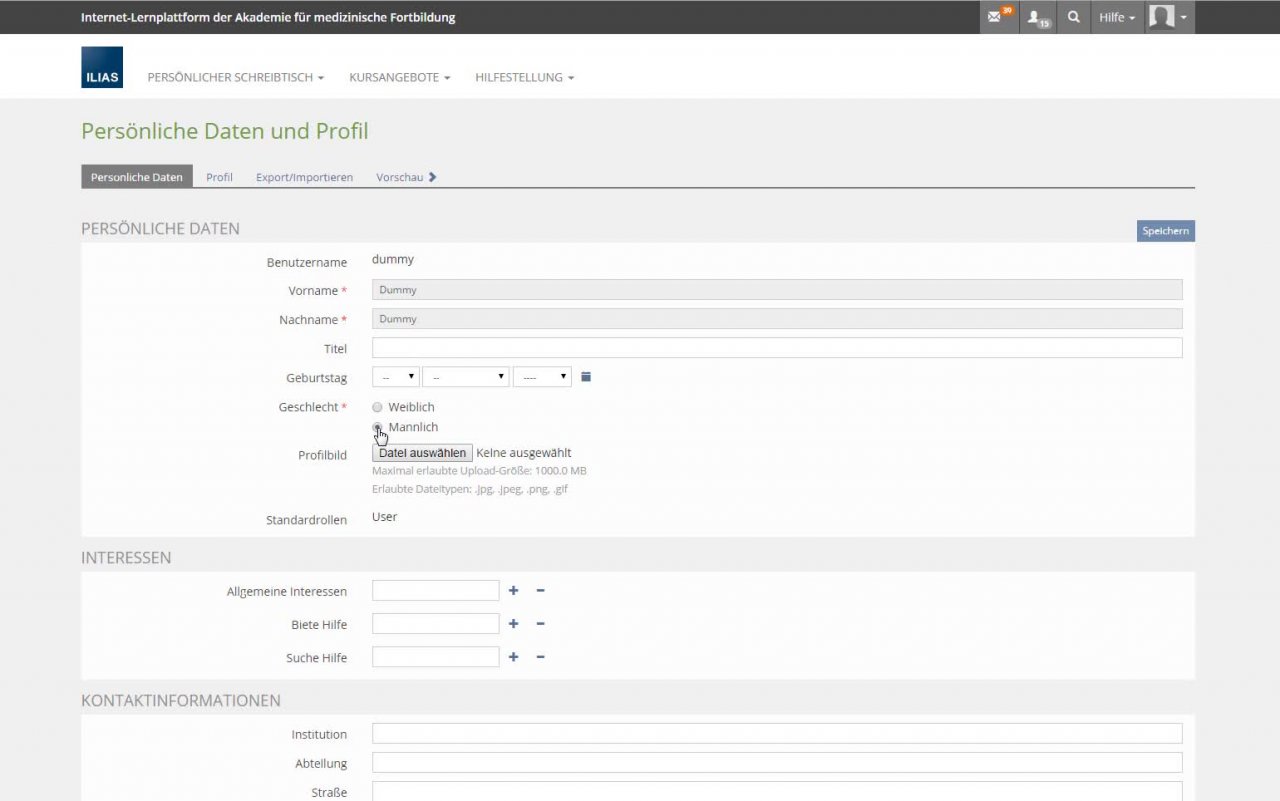
Task: Click the search magnifier icon
Action: pos(1074,17)
